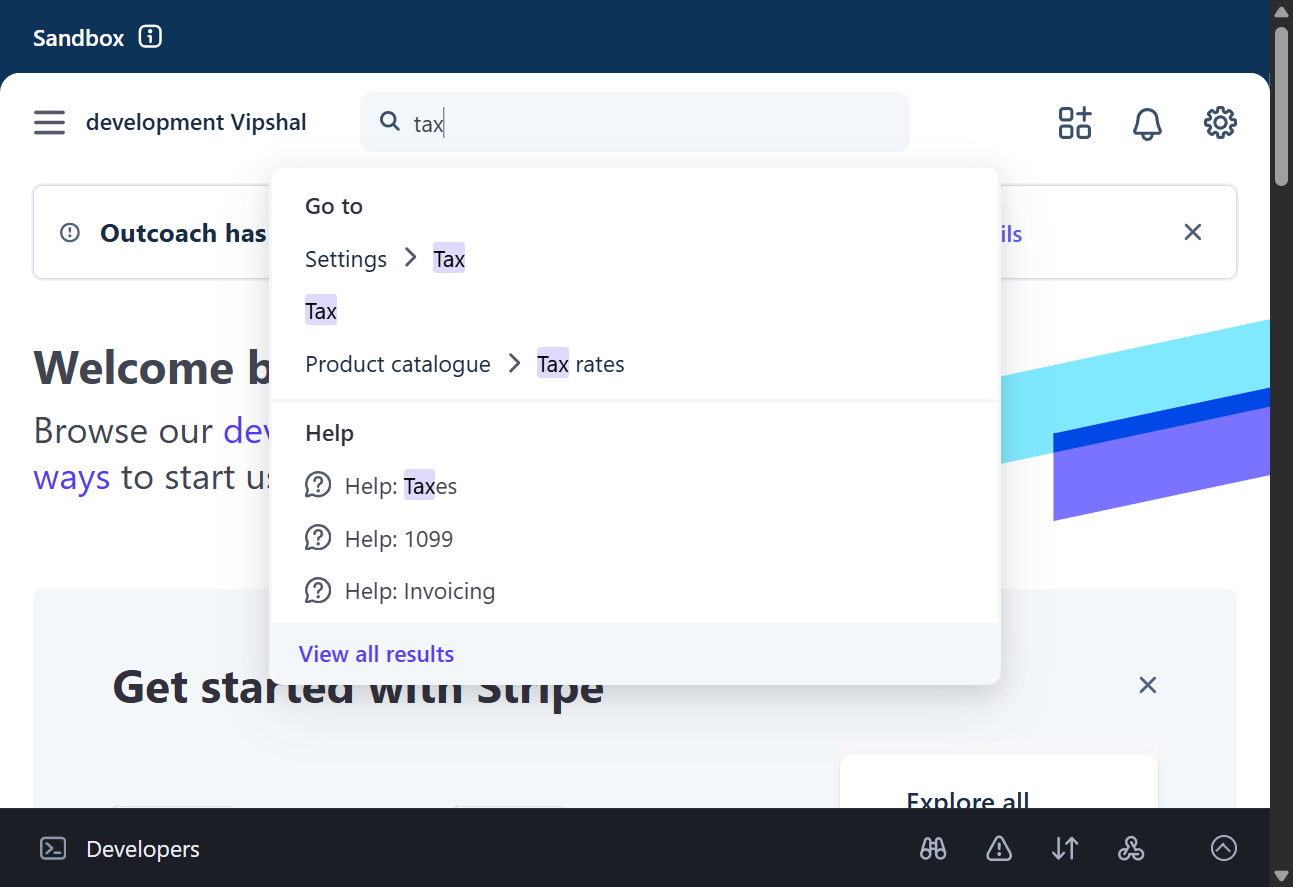Open the warning triangle errors icon

999,849
